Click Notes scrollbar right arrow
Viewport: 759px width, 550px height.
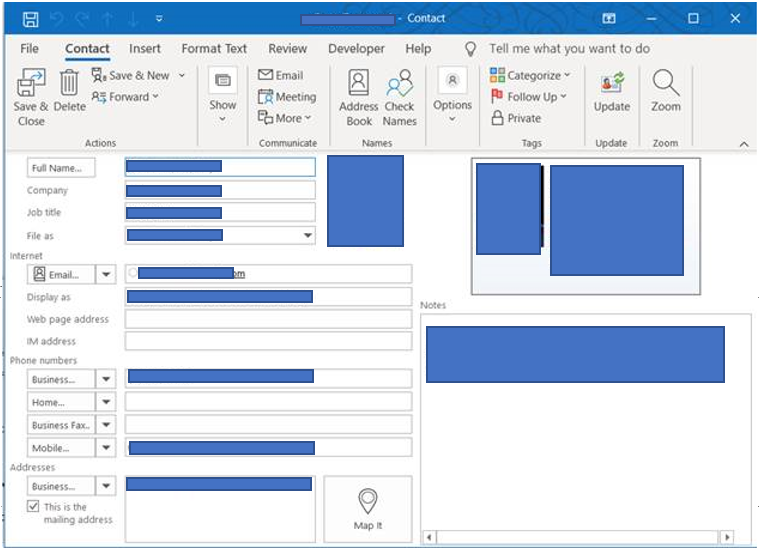pyautogui.click(x=726, y=537)
